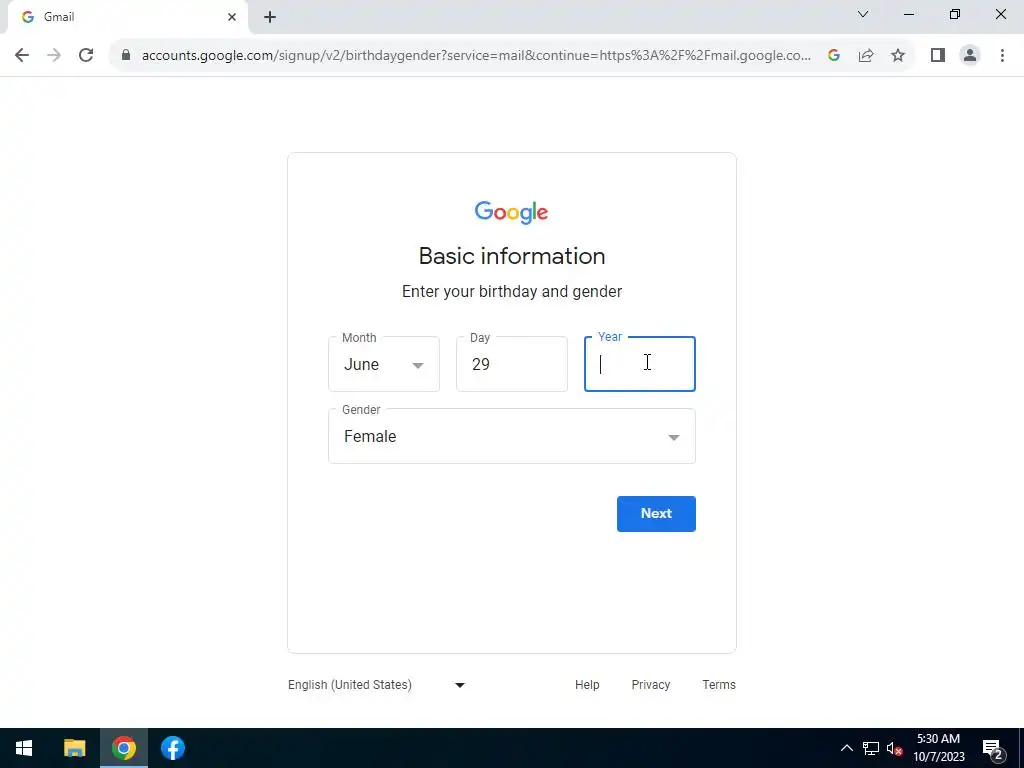Click the Google icon in the address bar
The height and width of the screenshot is (768, 1024).
click(833, 56)
